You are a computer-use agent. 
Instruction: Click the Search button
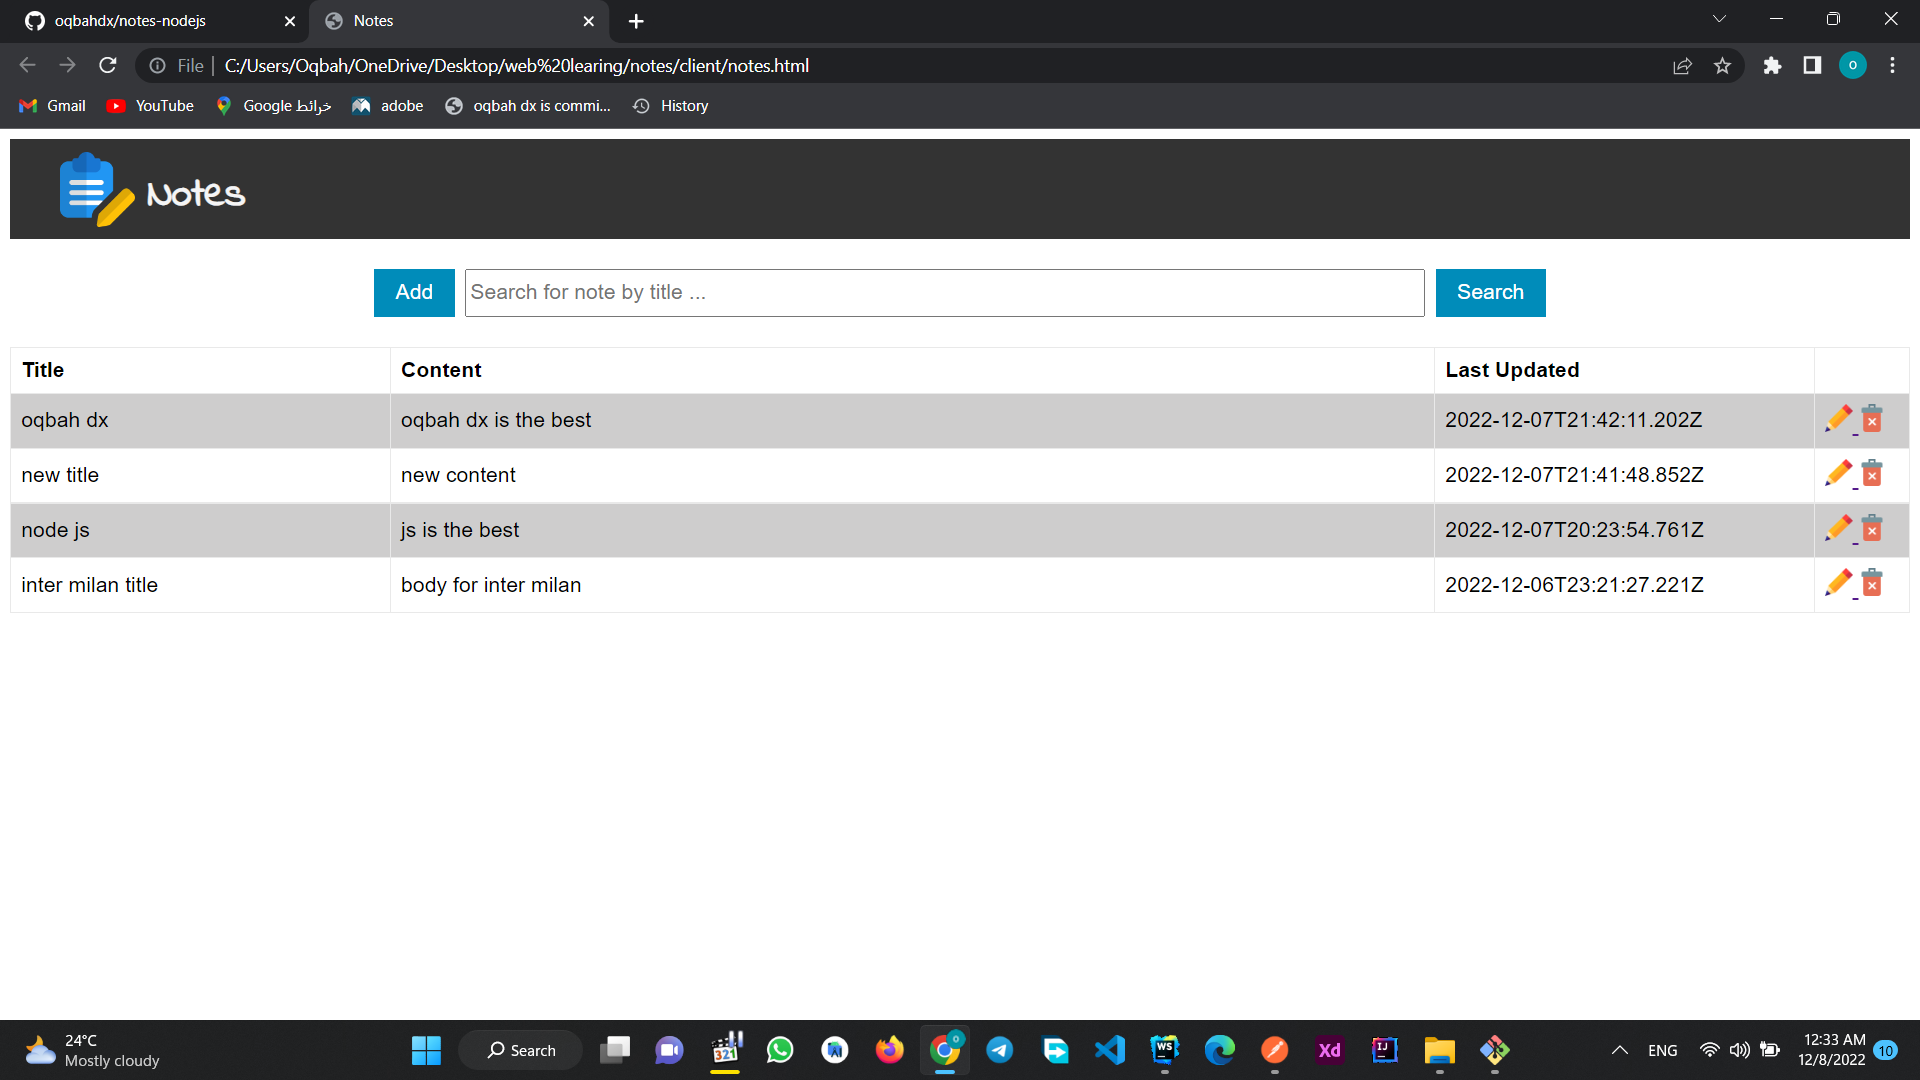tap(1489, 292)
